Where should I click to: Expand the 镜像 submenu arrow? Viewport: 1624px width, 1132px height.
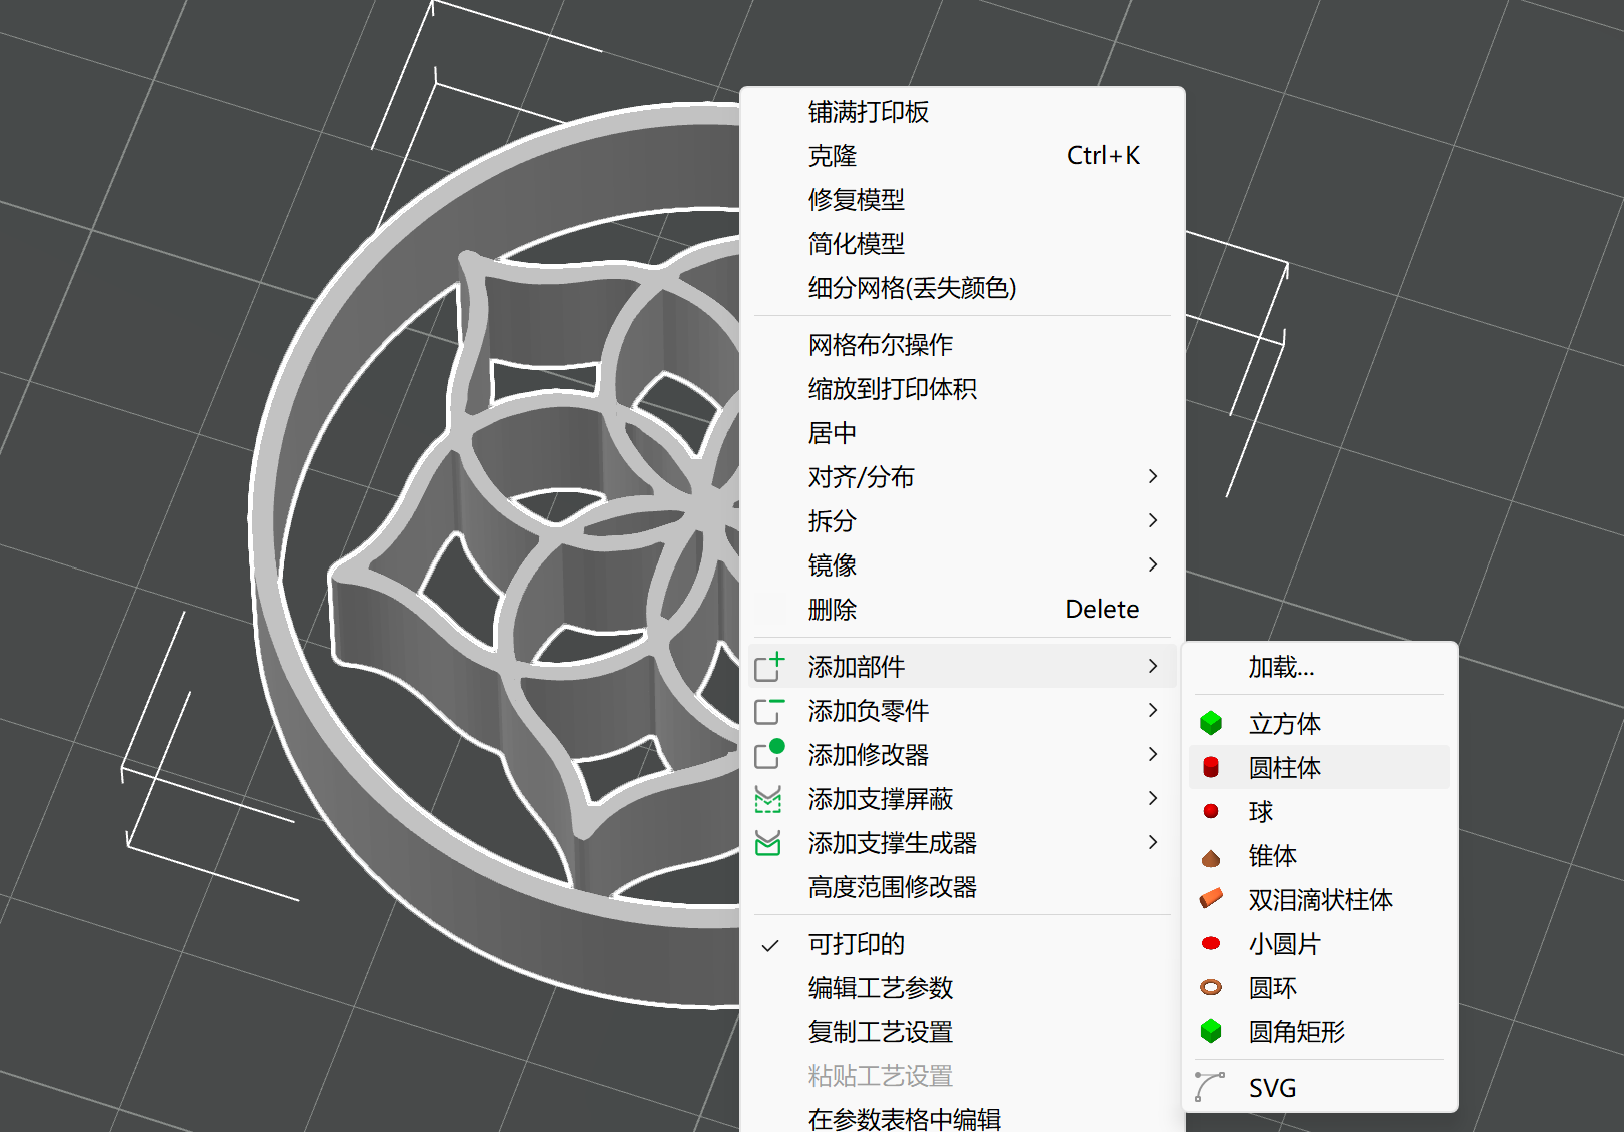click(1153, 564)
